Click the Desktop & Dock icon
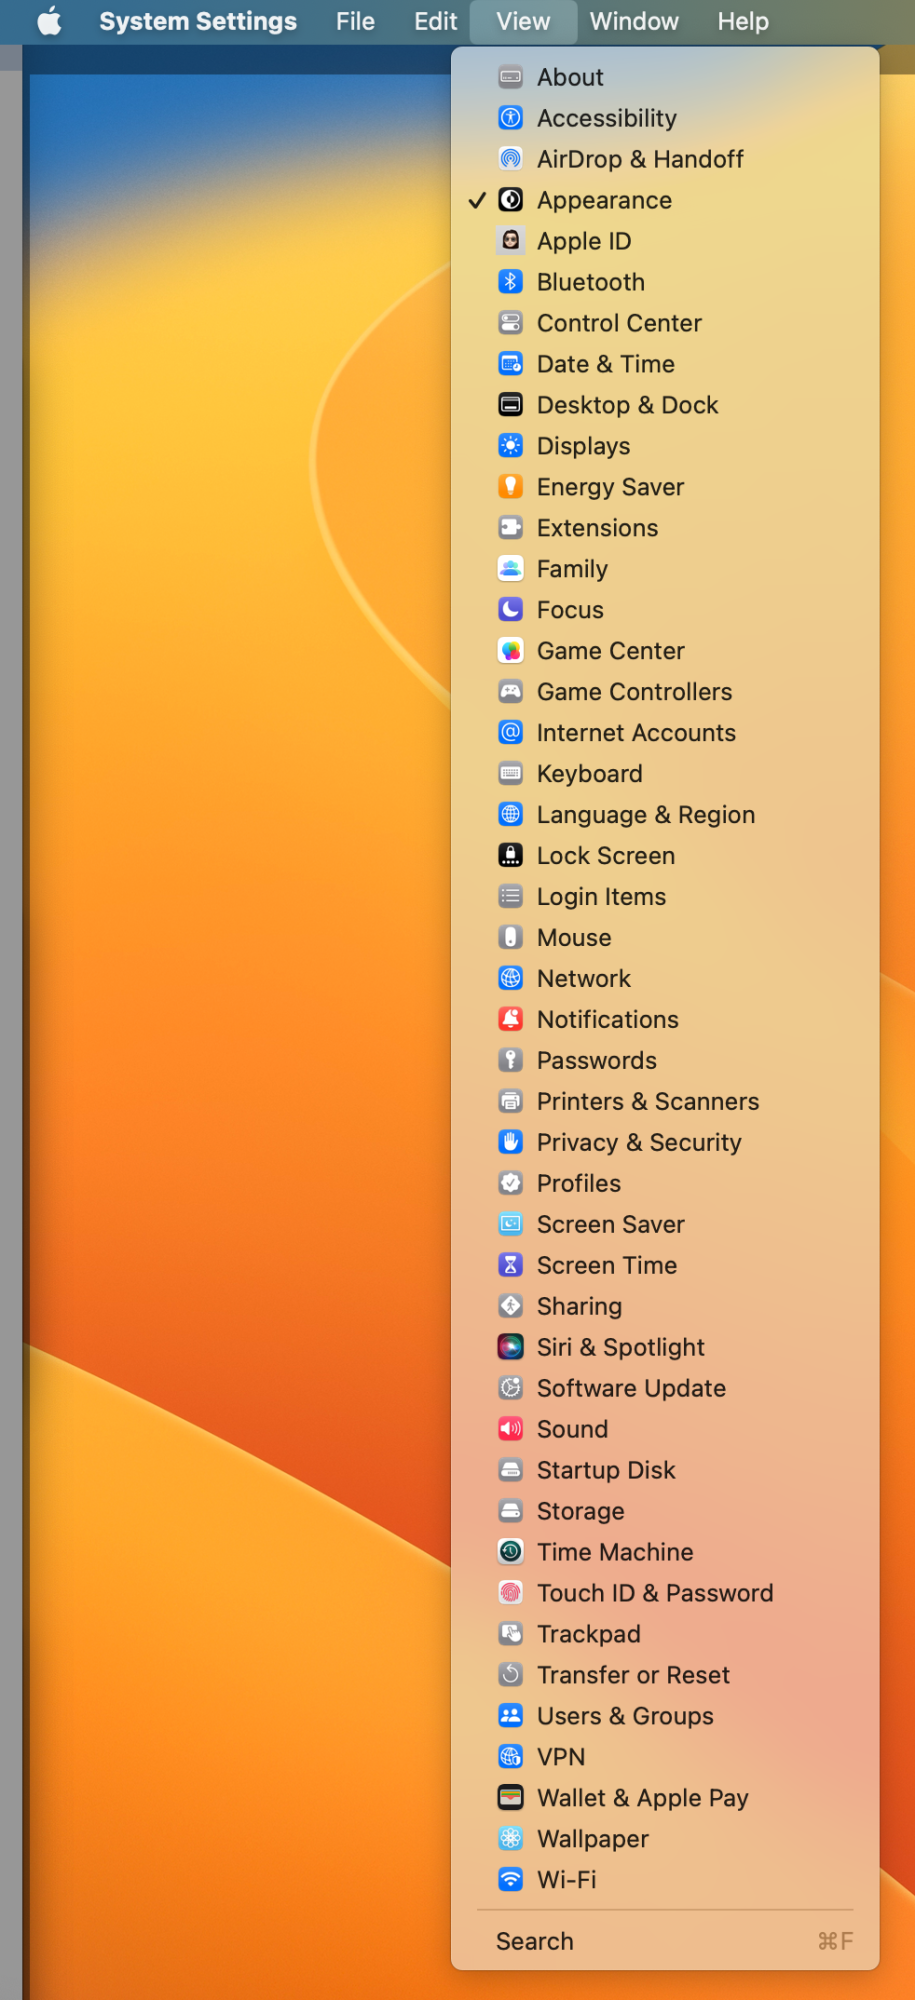This screenshot has width=915, height=2000. pyautogui.click(x=511, y=405)
